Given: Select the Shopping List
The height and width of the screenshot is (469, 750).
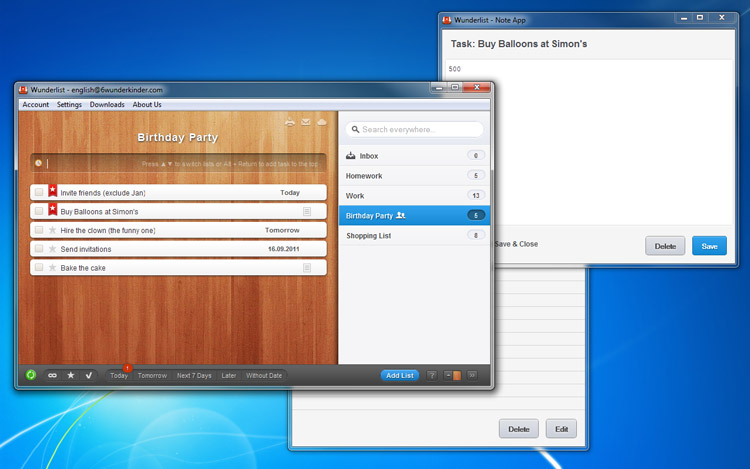Looking at the screenshot, I should [414, 236].
